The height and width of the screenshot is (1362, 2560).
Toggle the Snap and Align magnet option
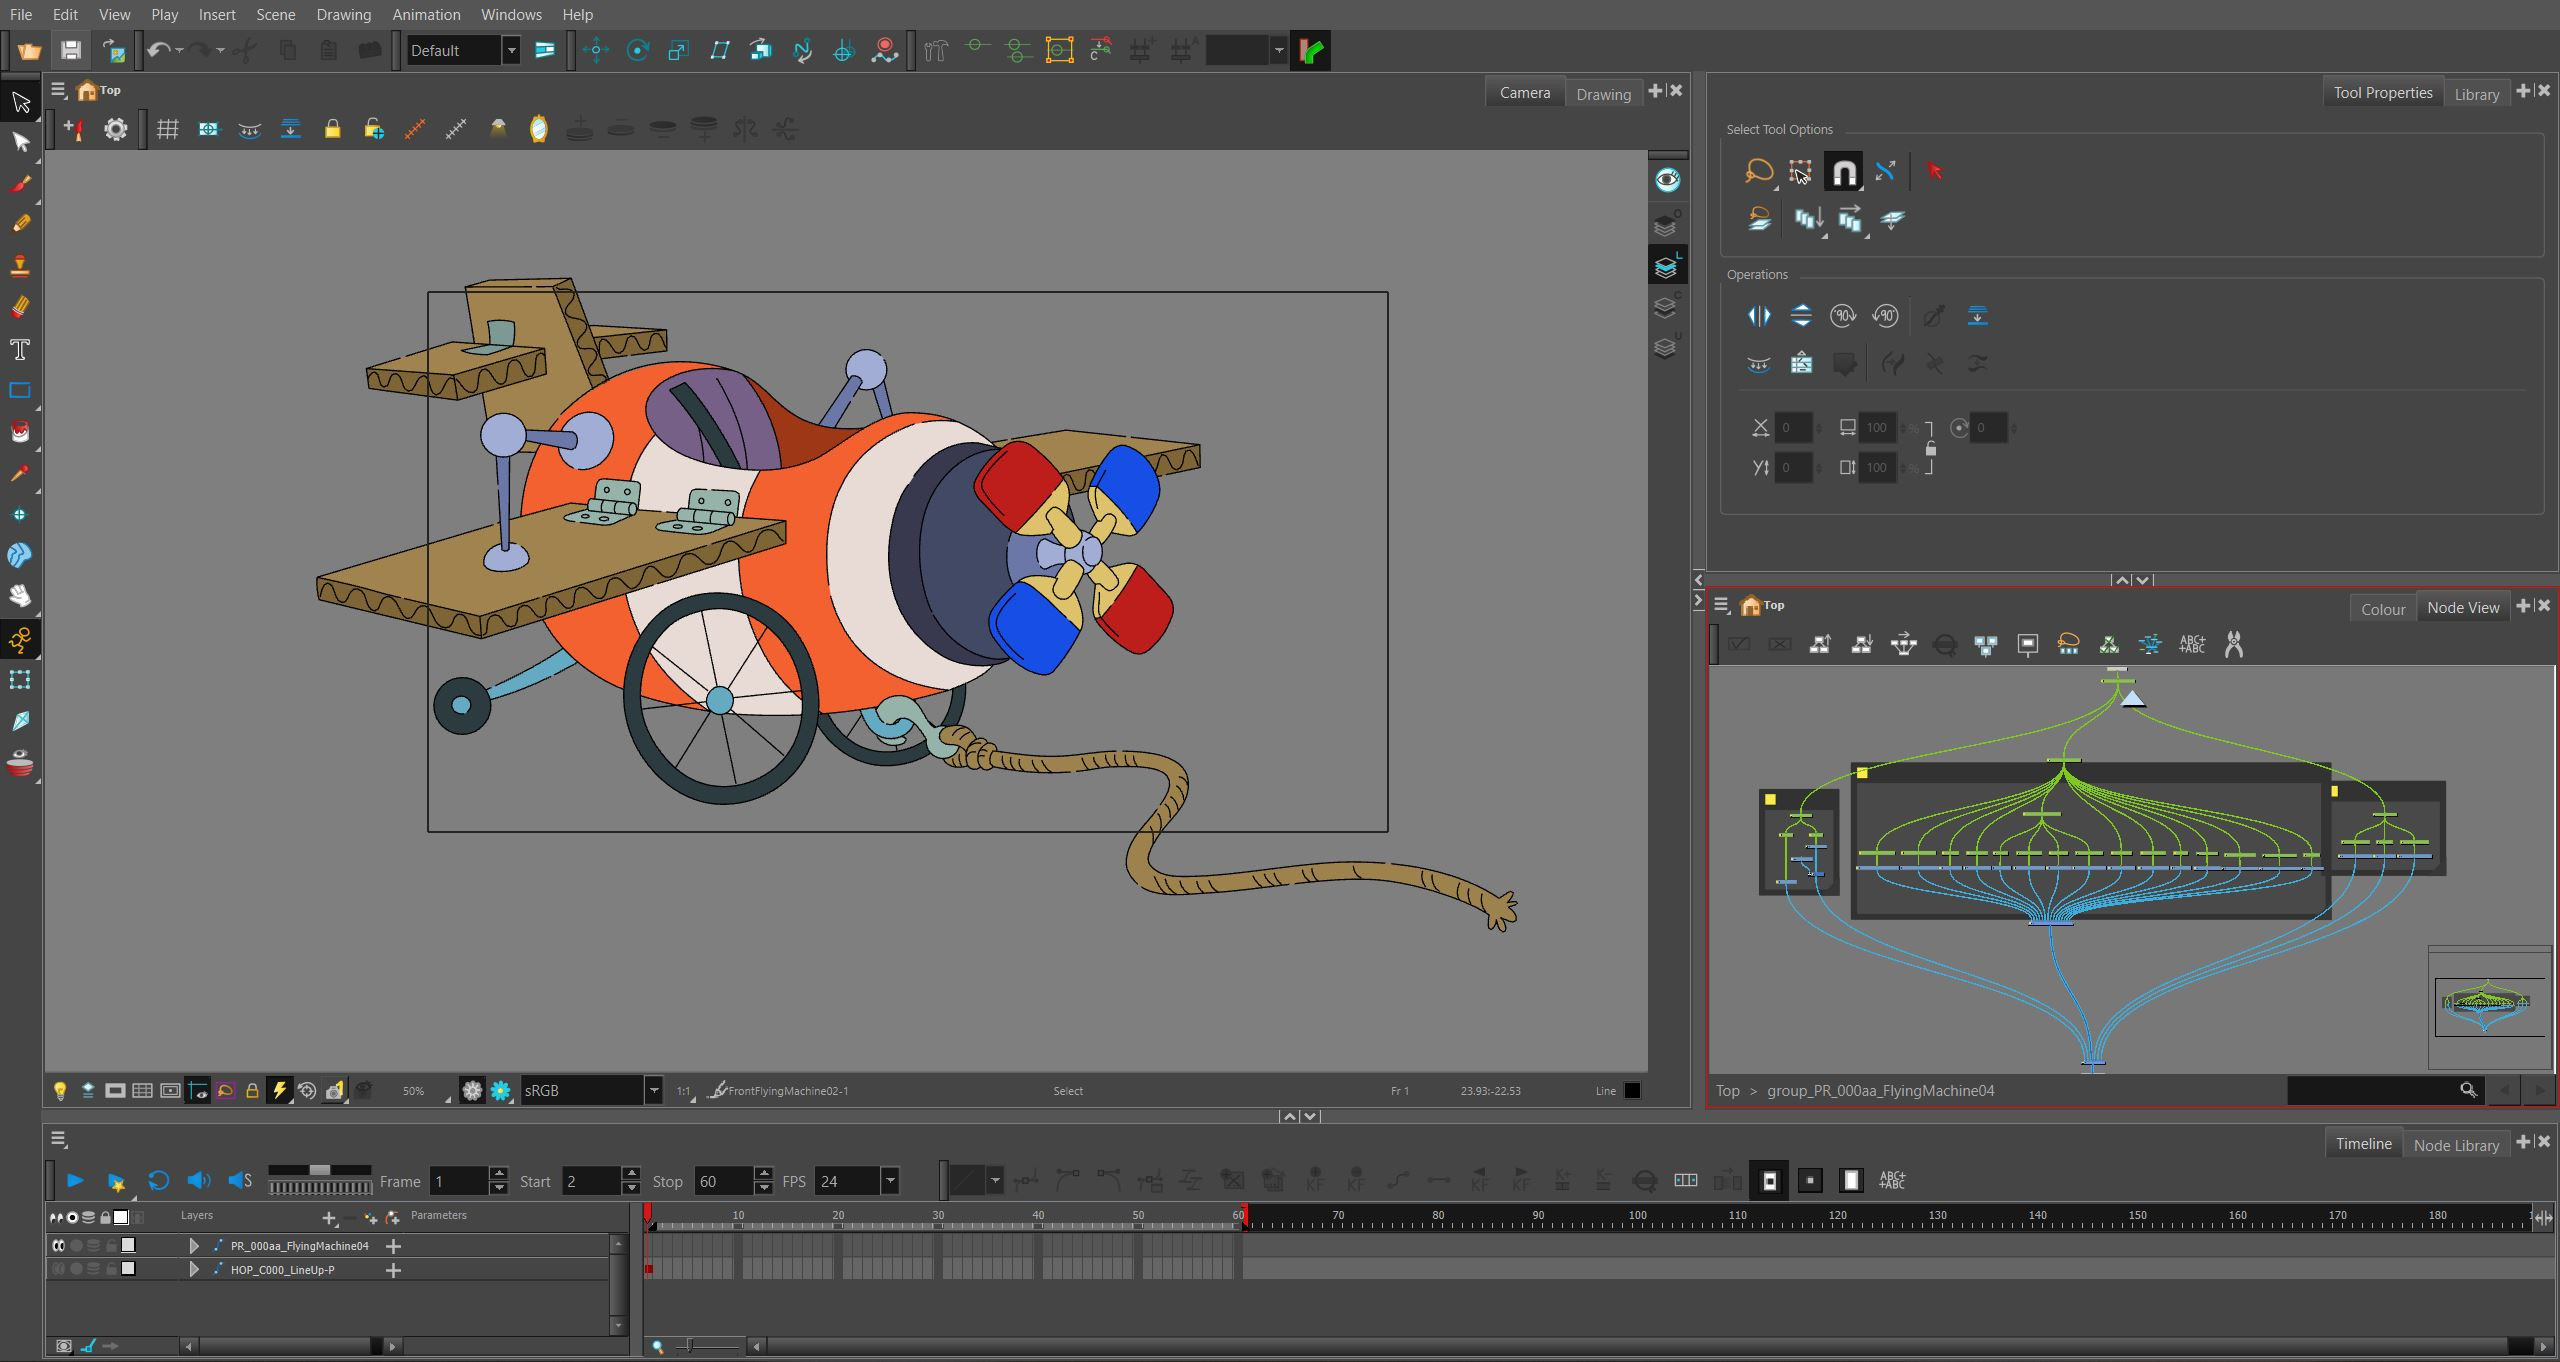pos(1843,172)
